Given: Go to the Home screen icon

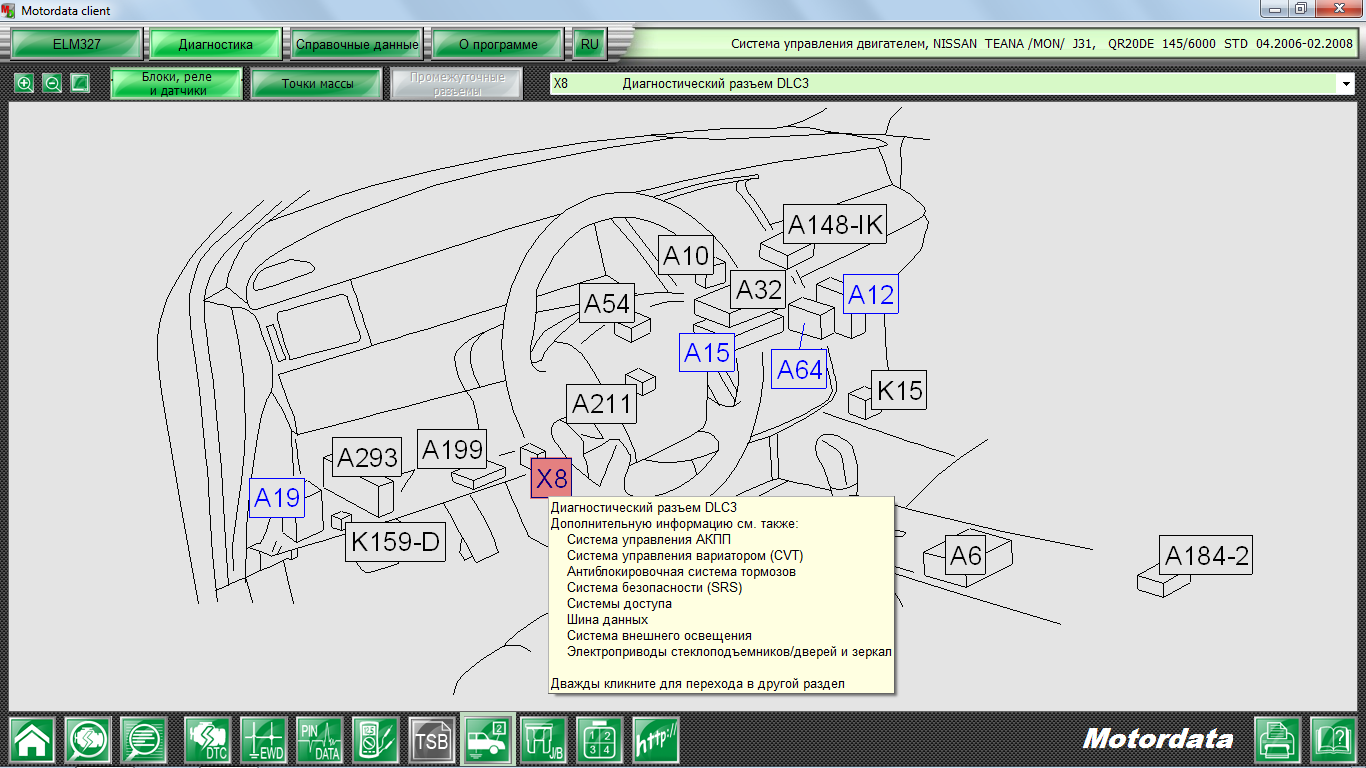Looking at the screenshot, I should (33, 741).
